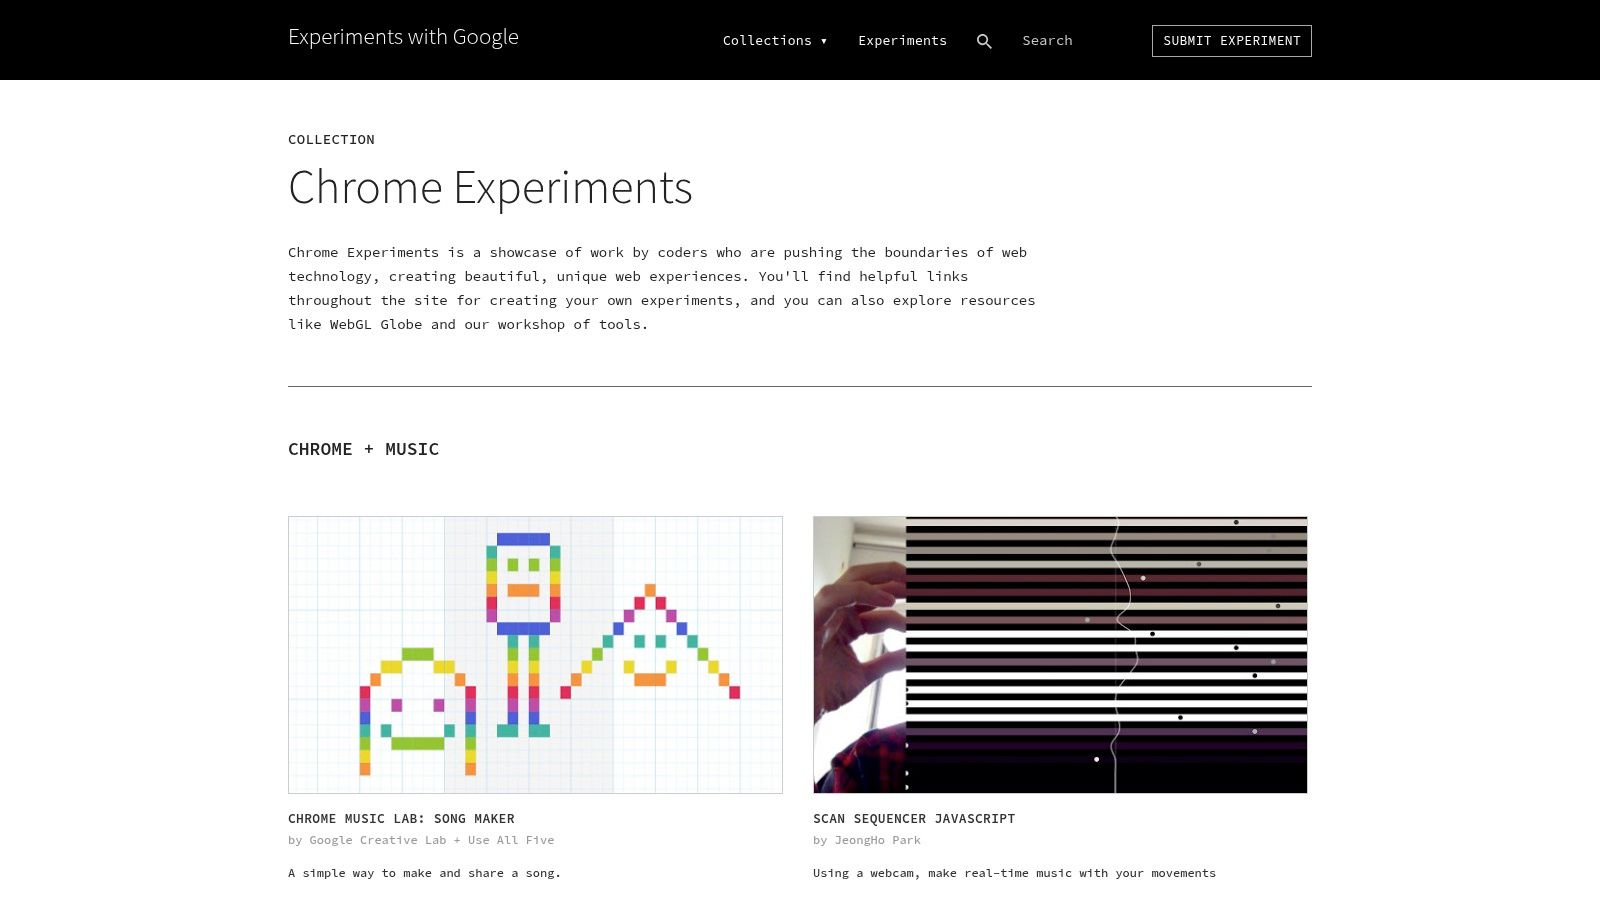Open the Song Maker pixel-art thumbnail
The image size is (1600, 900).
click(x=535, y=655)
